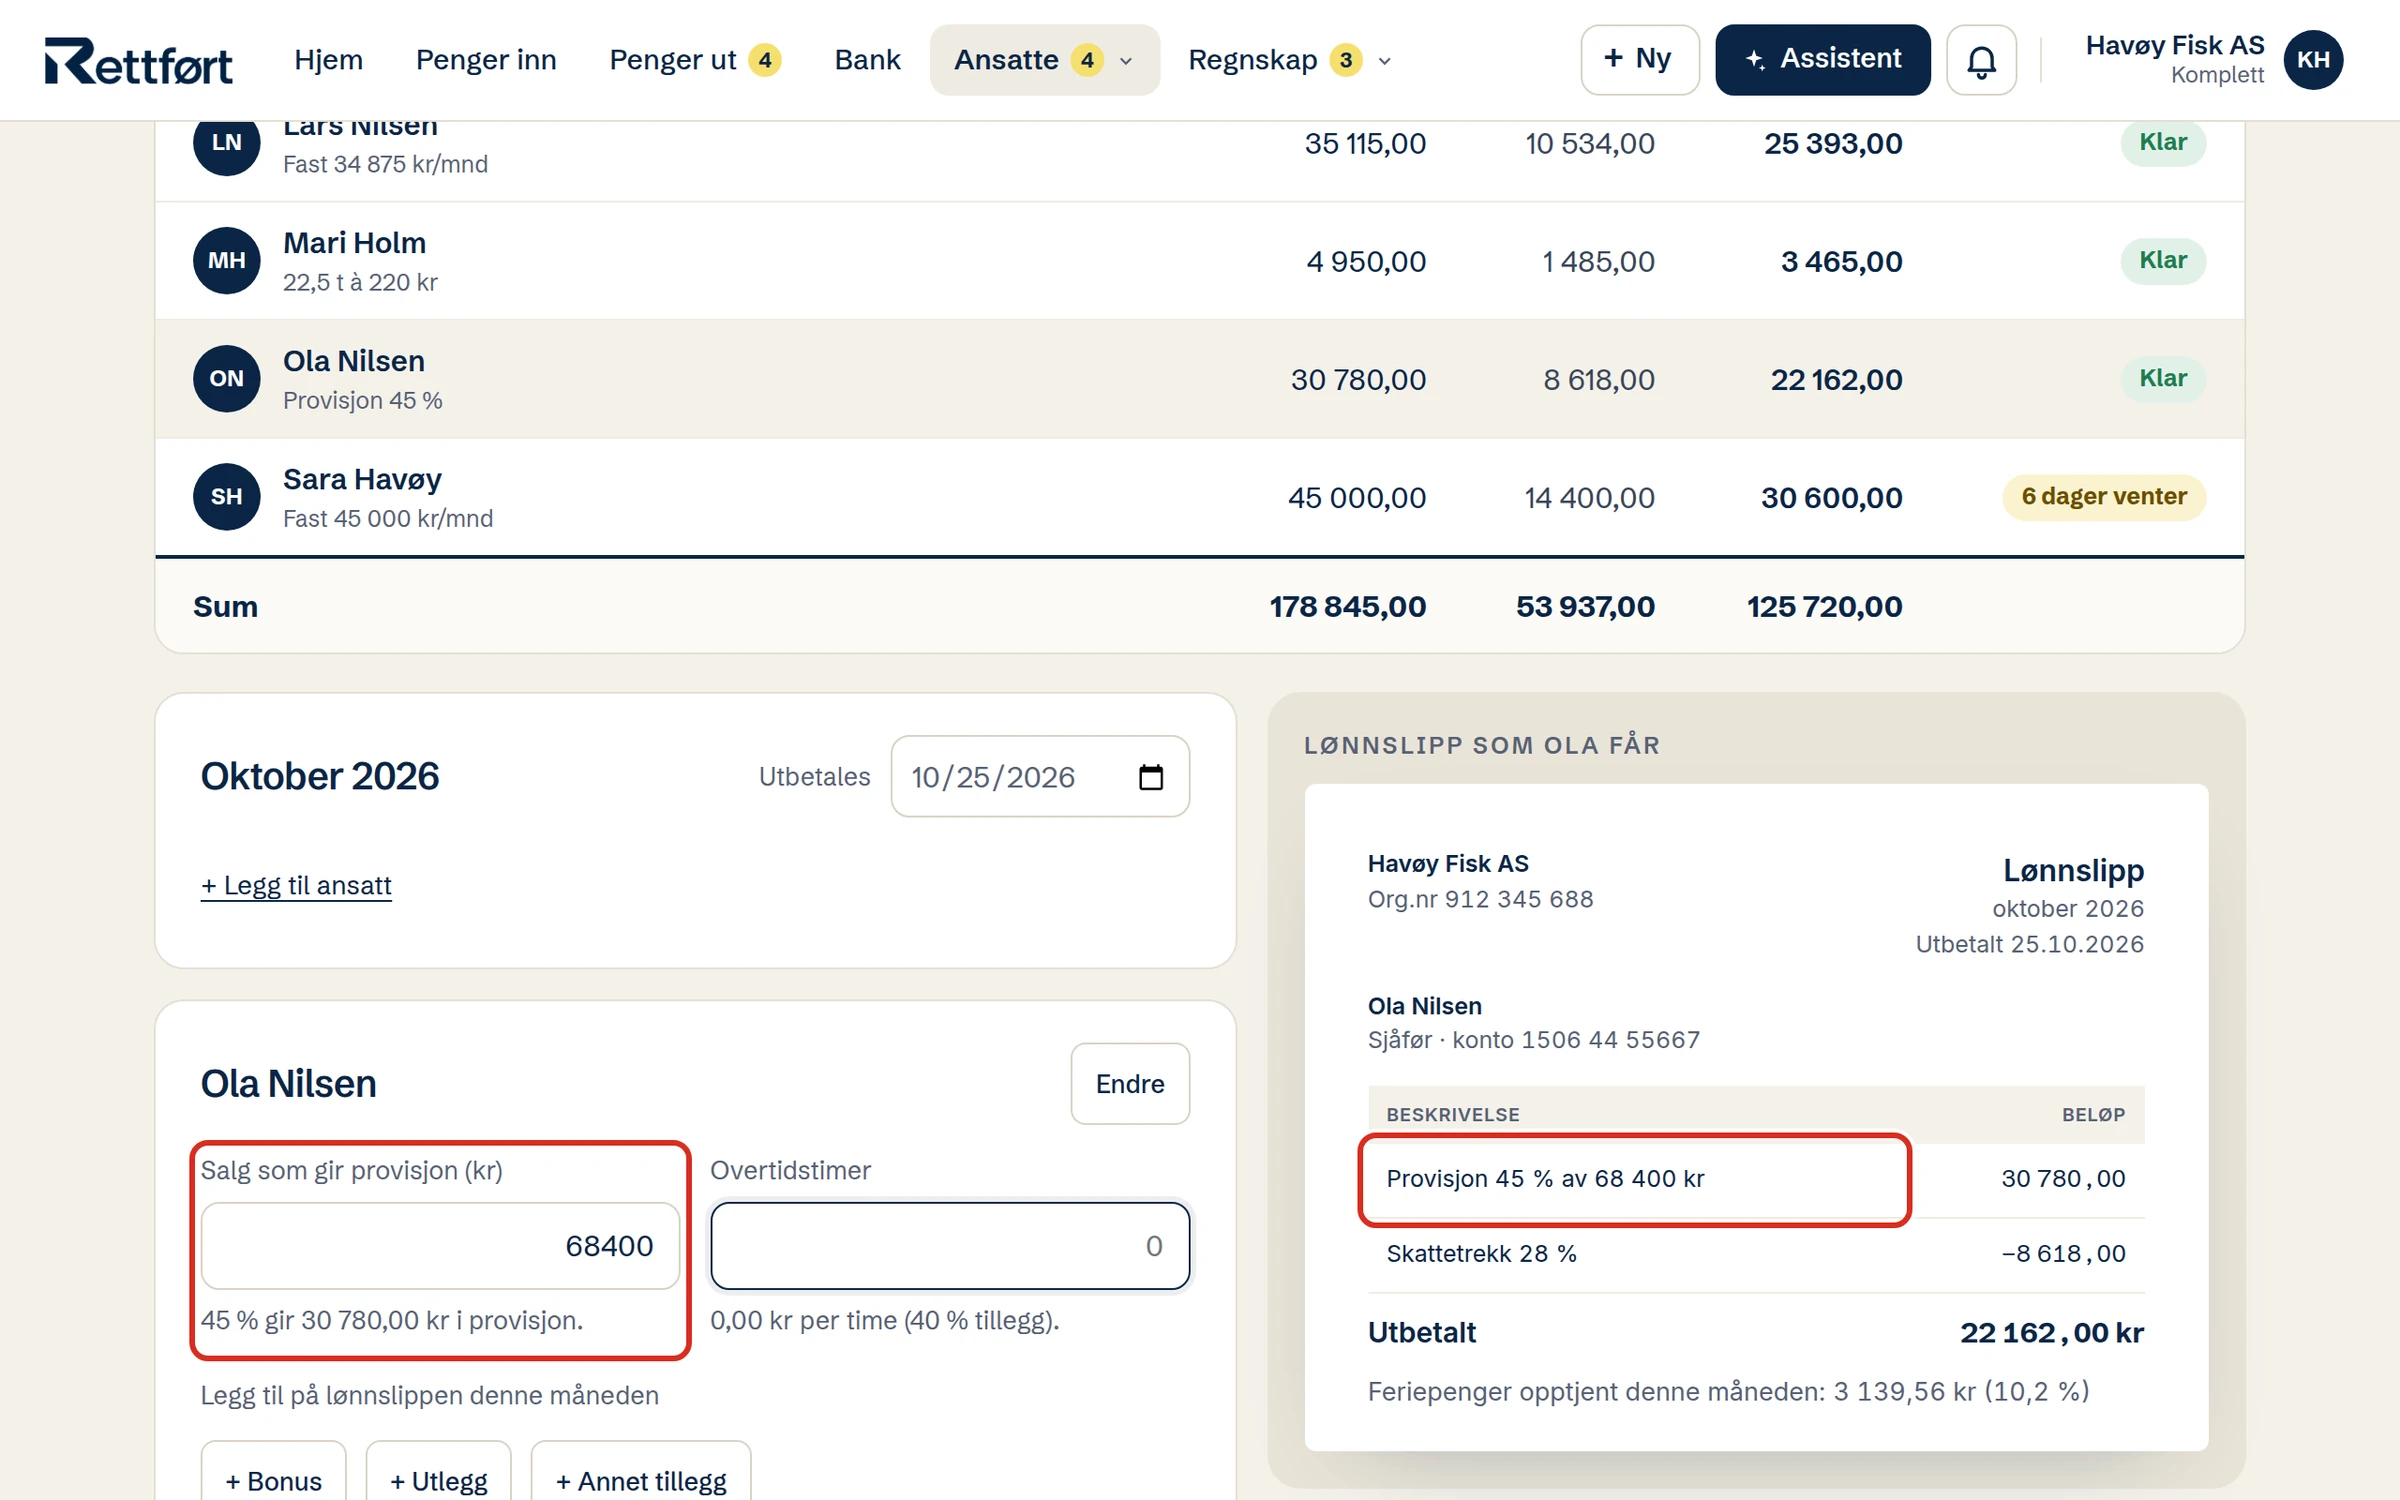The image size is (2400, 1500).
Task: Launch the Assistent
Action: (x=1822, y=60)
